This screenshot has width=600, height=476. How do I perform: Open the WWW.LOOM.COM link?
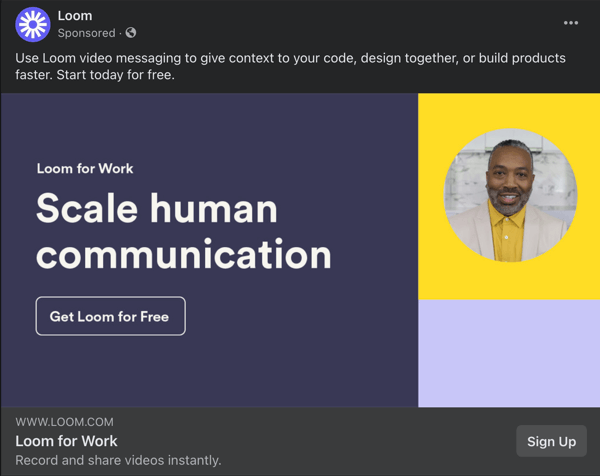[65, 422]
